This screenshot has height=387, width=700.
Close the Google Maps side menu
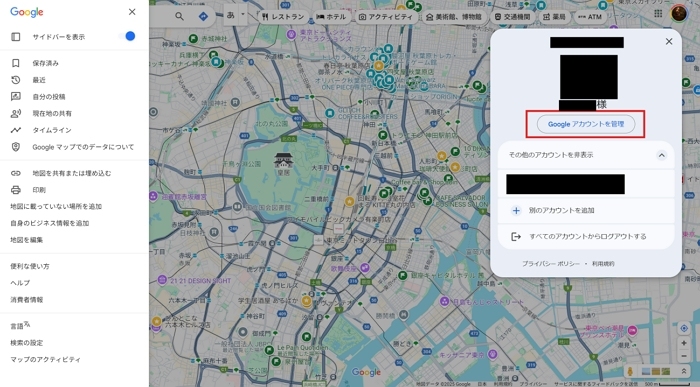point(132,12)
